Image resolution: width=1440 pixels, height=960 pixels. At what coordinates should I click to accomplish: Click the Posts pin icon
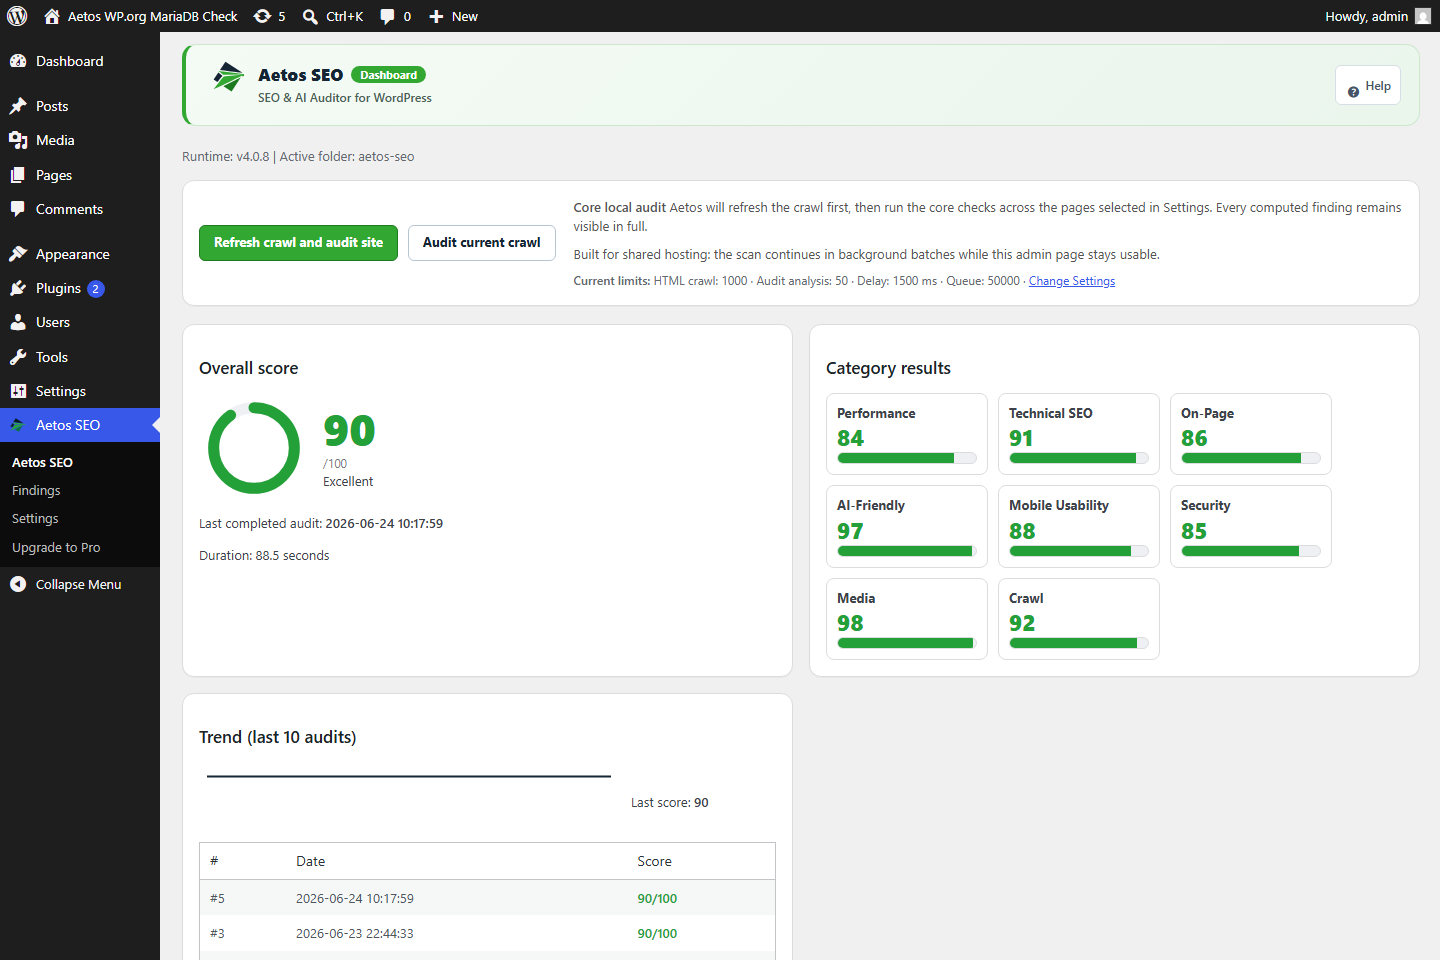[18, 106]
